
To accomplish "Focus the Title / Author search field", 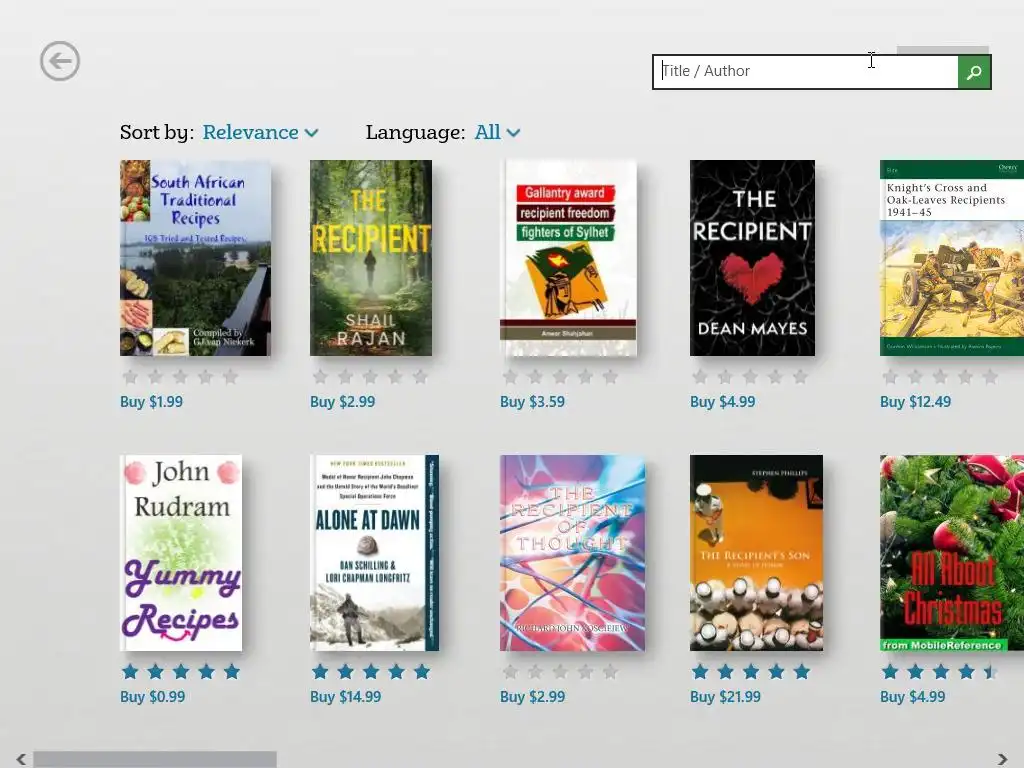I will 805,72.
